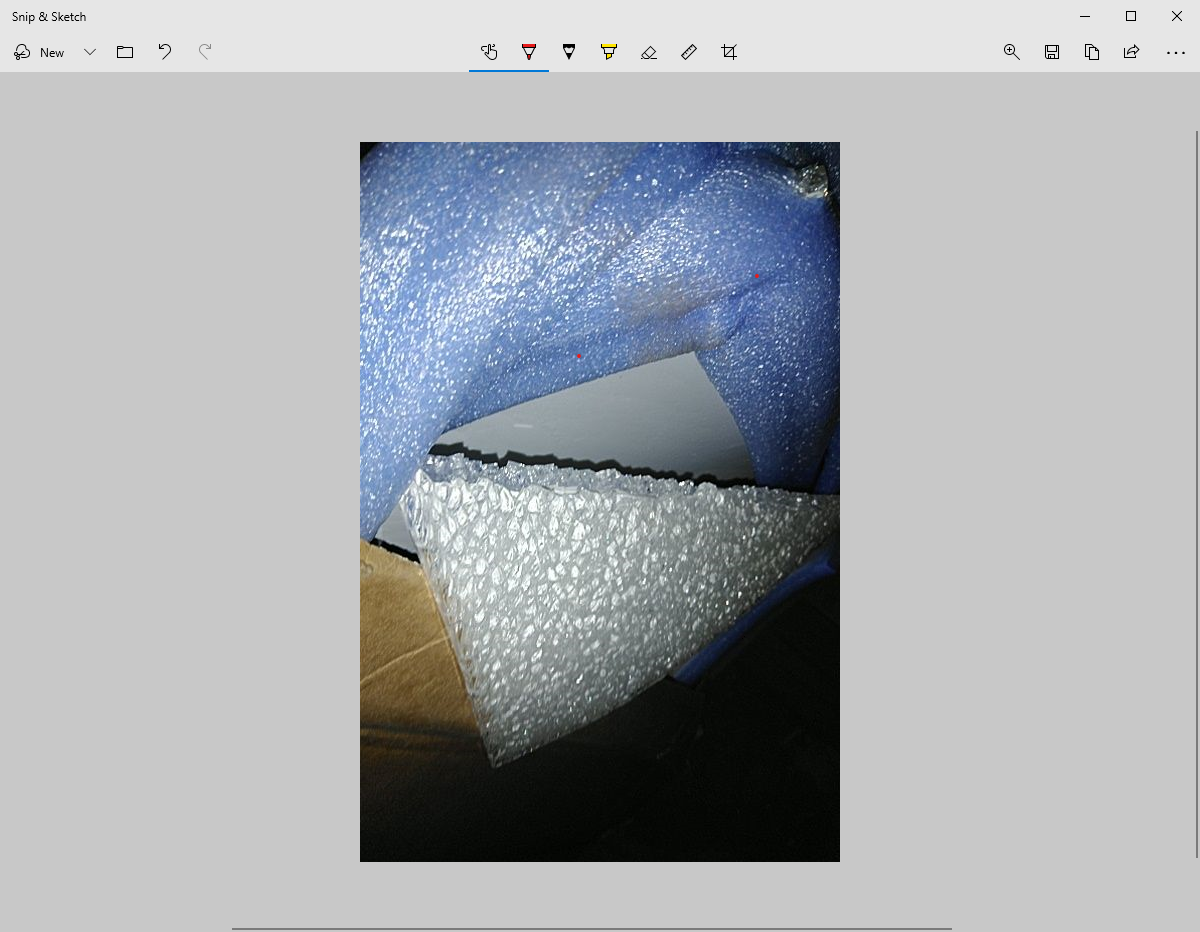
Task: Activate the Eraser tool
Action: point(649,52)
